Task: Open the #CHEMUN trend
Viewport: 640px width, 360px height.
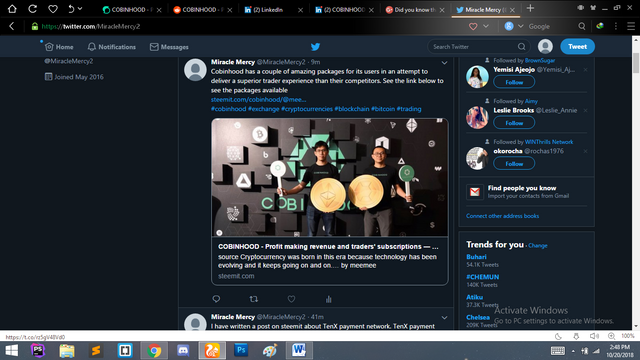Action: point(482,277)
